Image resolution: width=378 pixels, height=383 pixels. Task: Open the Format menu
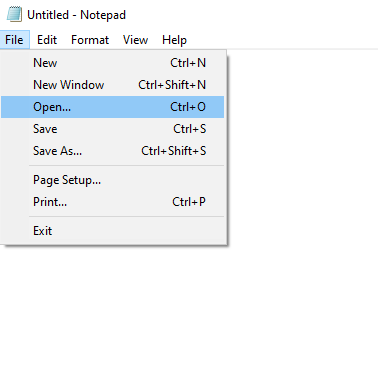(90, 40)
